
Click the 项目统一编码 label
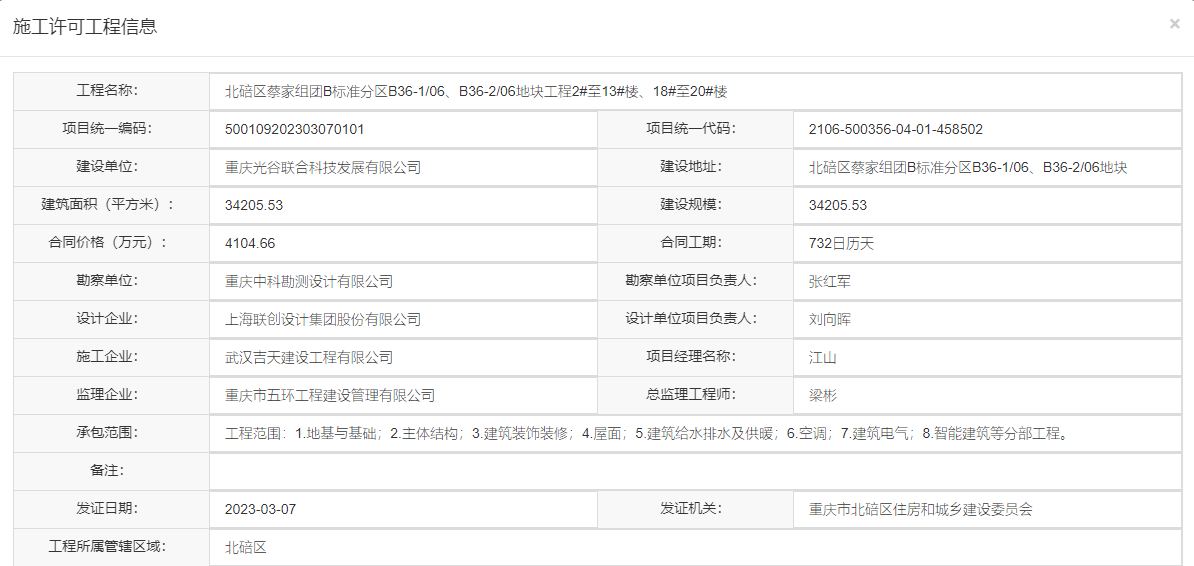coord(107,128)
